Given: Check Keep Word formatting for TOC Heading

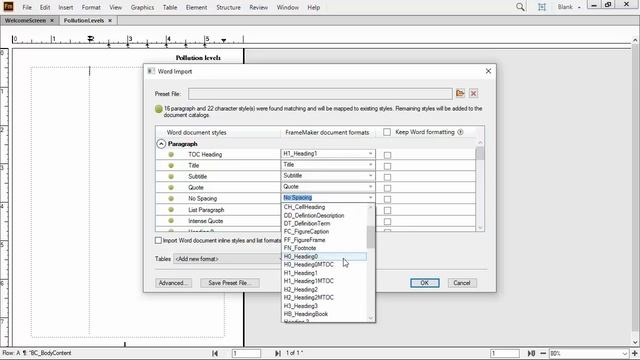Looking at the screenshot, I should [387, 155].
